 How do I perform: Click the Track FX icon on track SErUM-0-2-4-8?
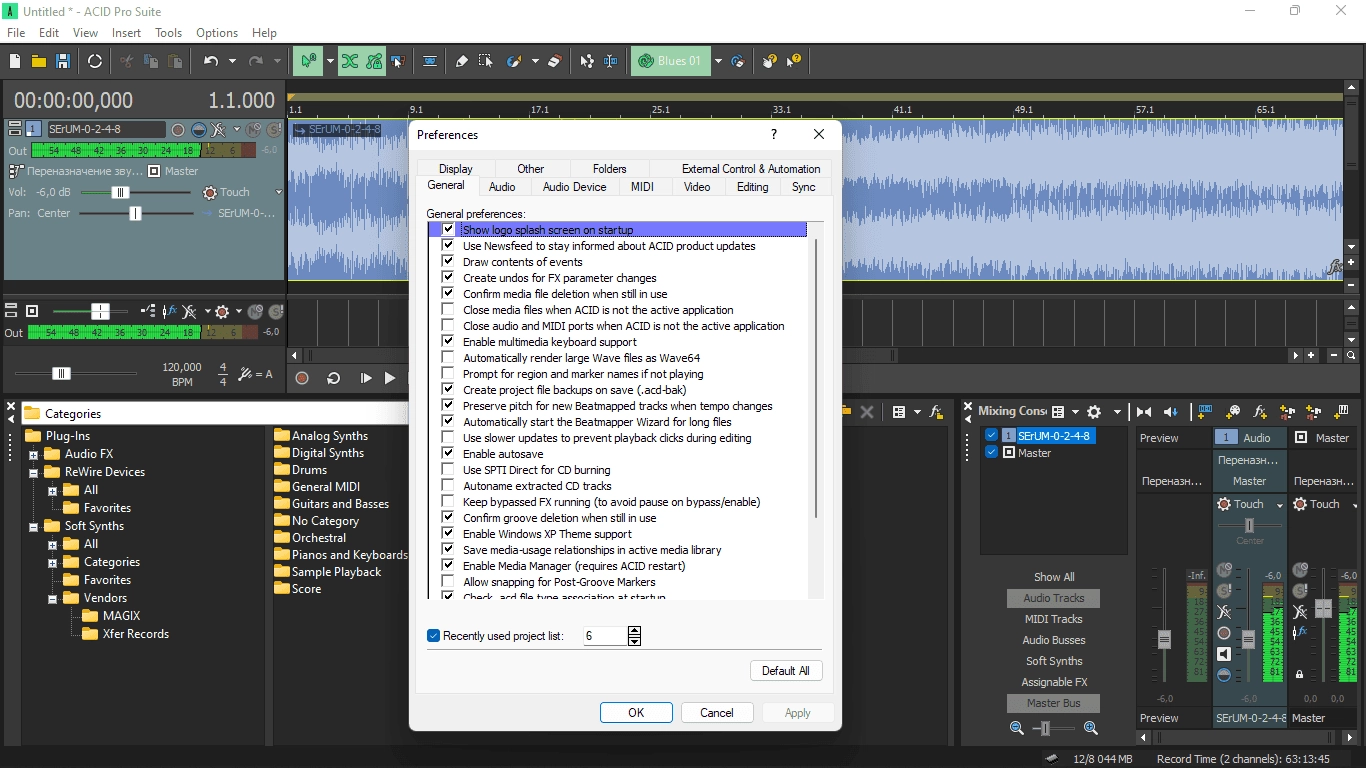pyautogui.click(x=217, y=130)
